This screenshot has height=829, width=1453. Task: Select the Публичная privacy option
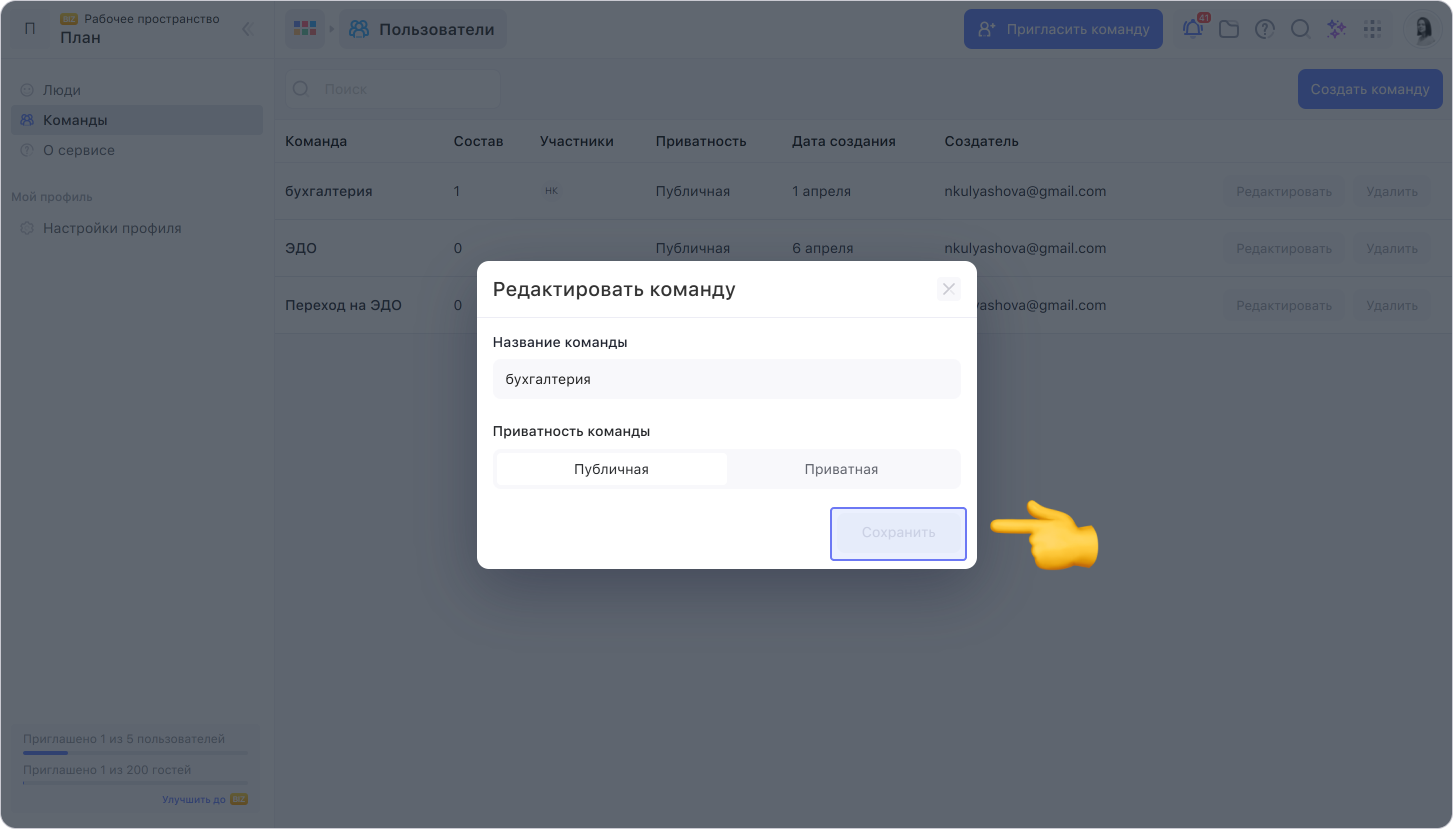pos(611,469)
